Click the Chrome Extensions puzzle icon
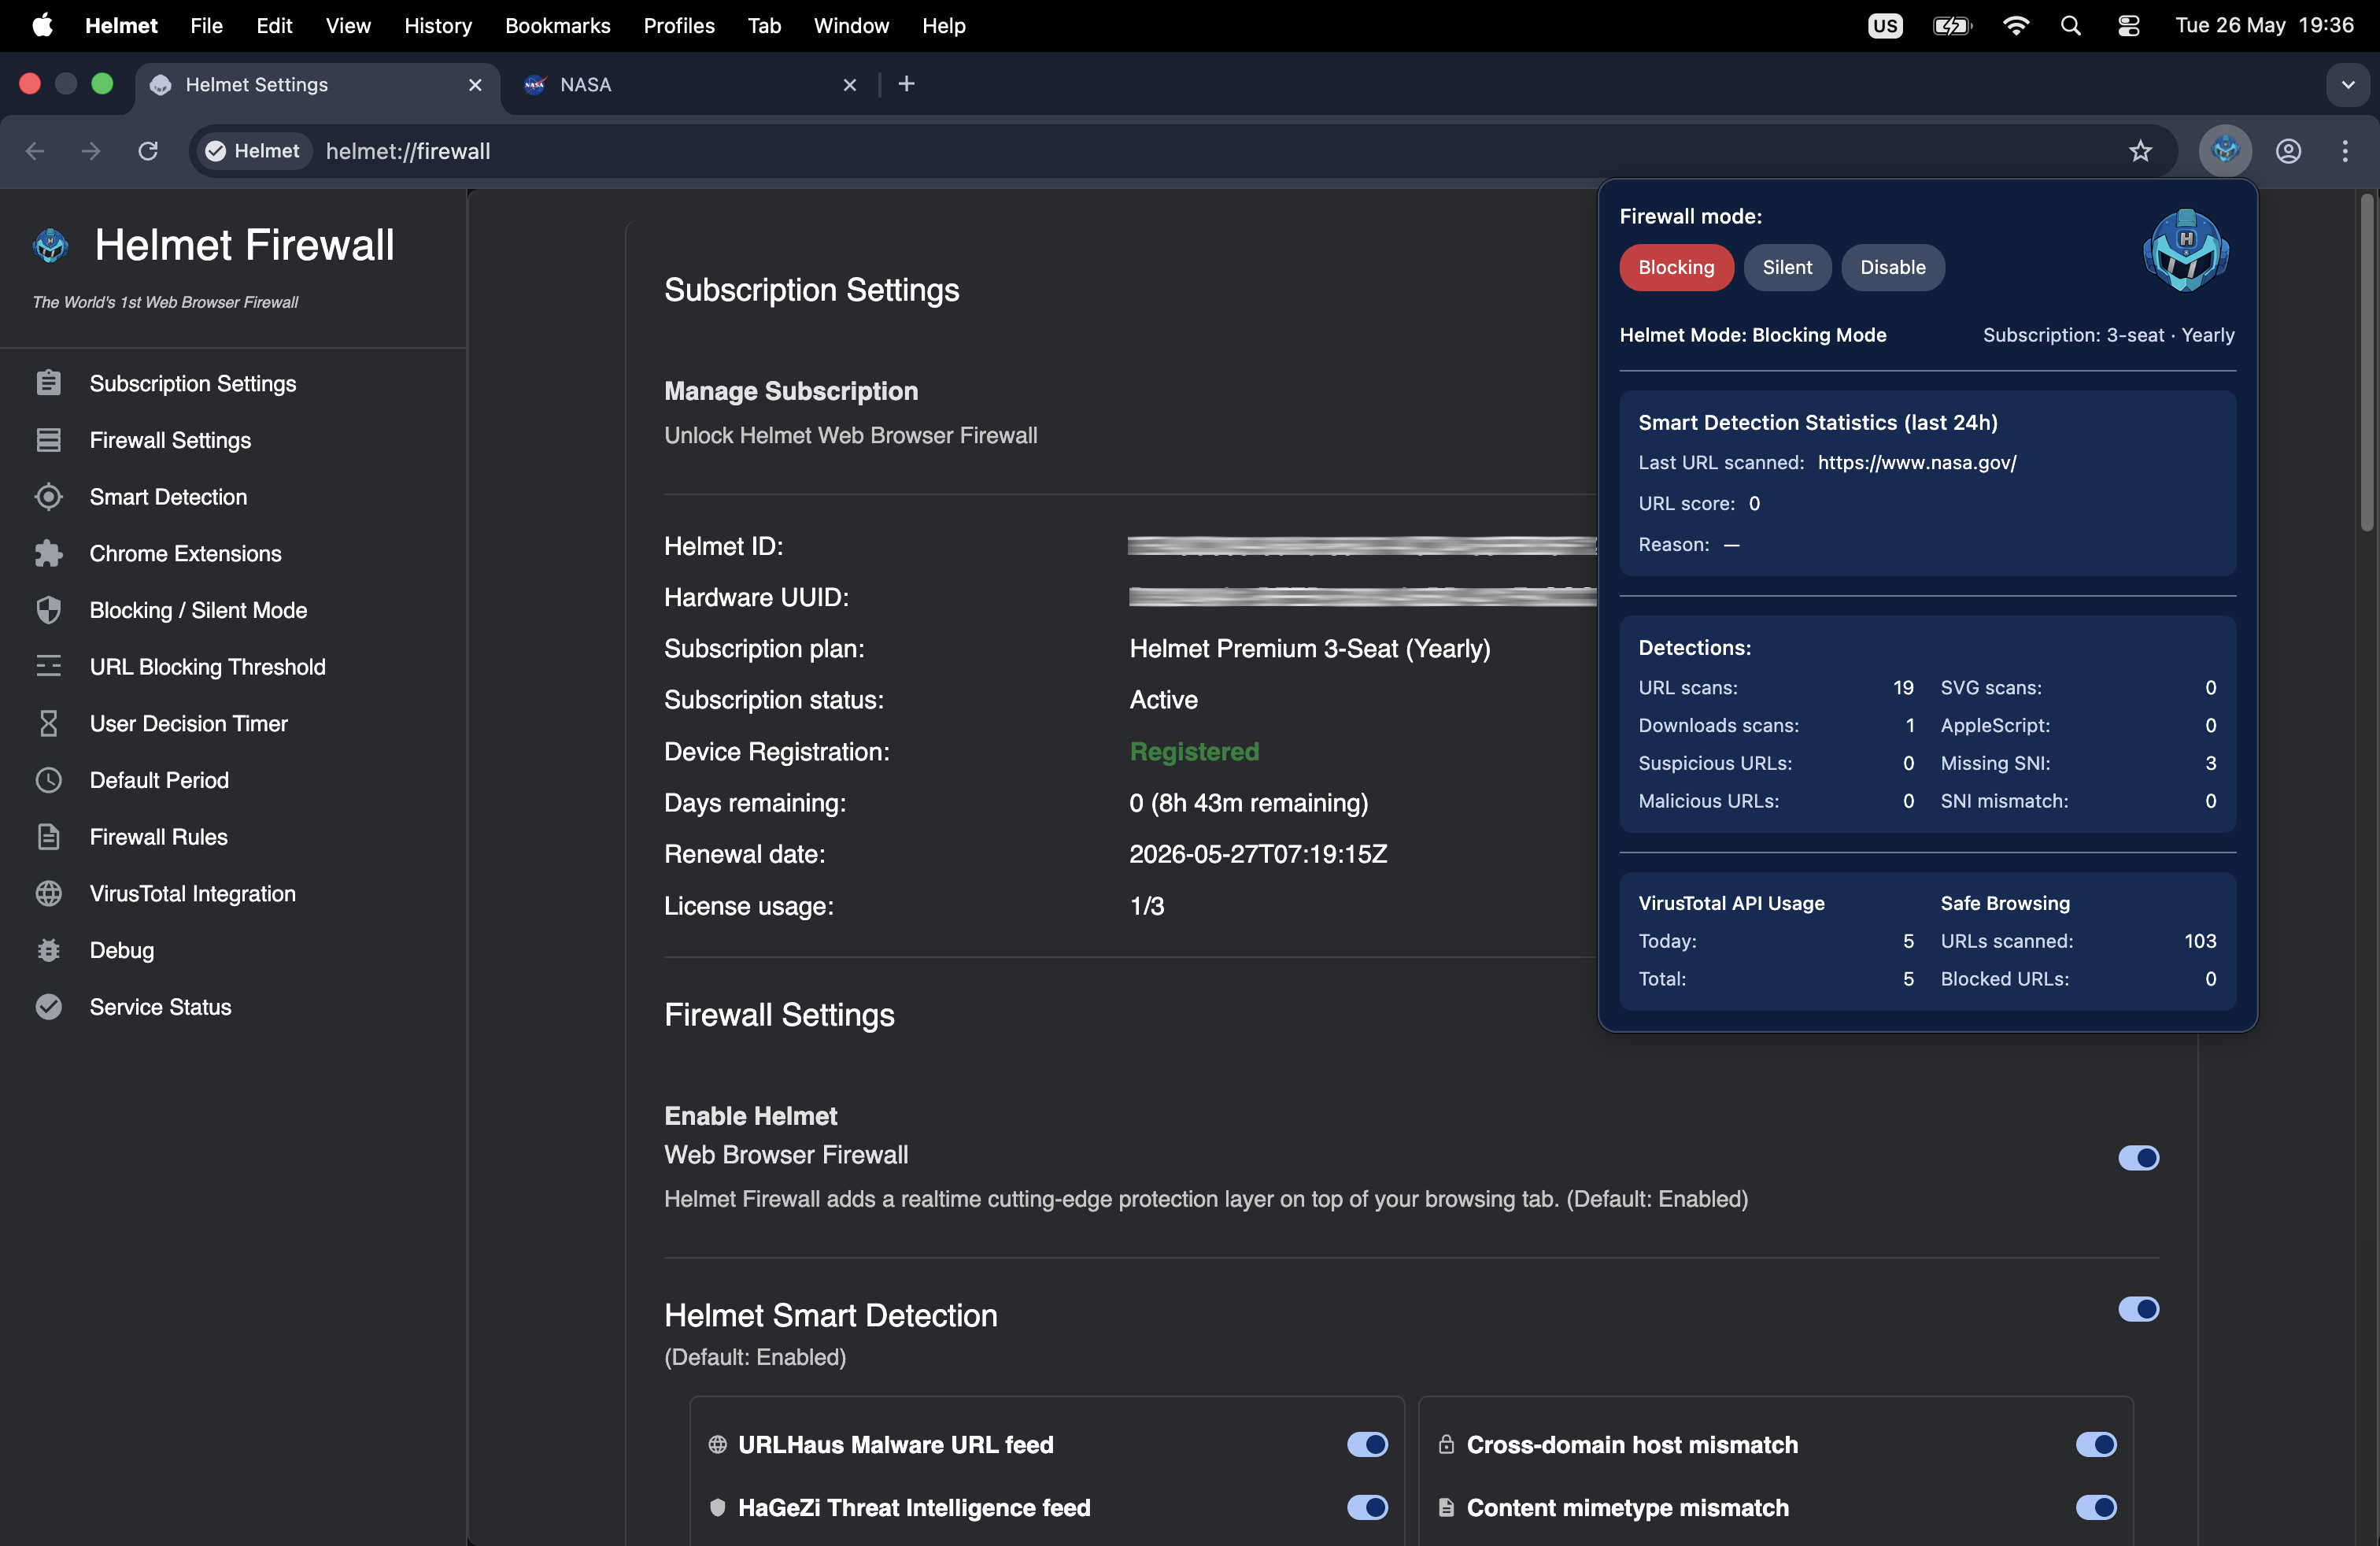 pos(48,554)
